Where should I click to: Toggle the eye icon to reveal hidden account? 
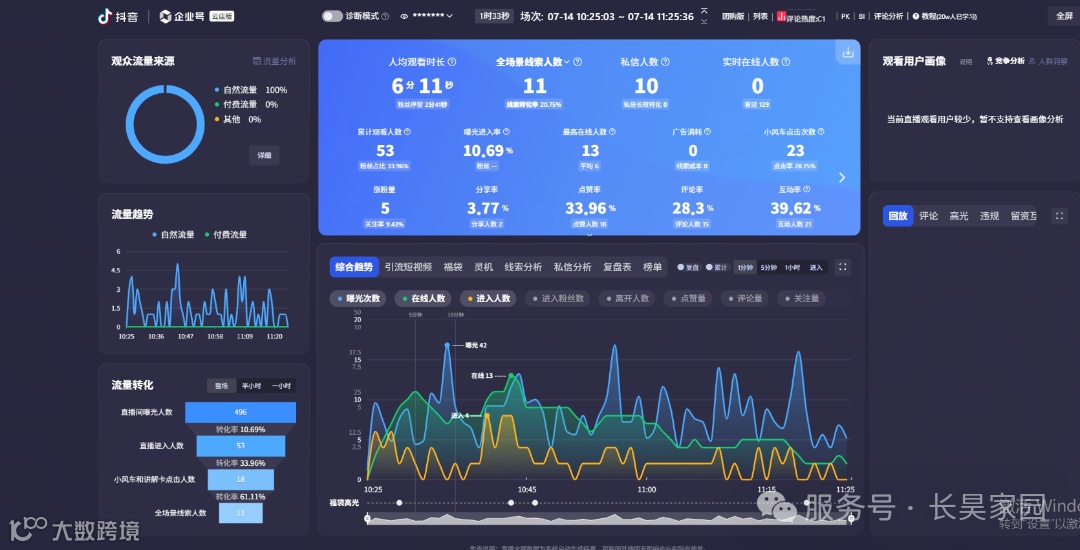(404, 17)
